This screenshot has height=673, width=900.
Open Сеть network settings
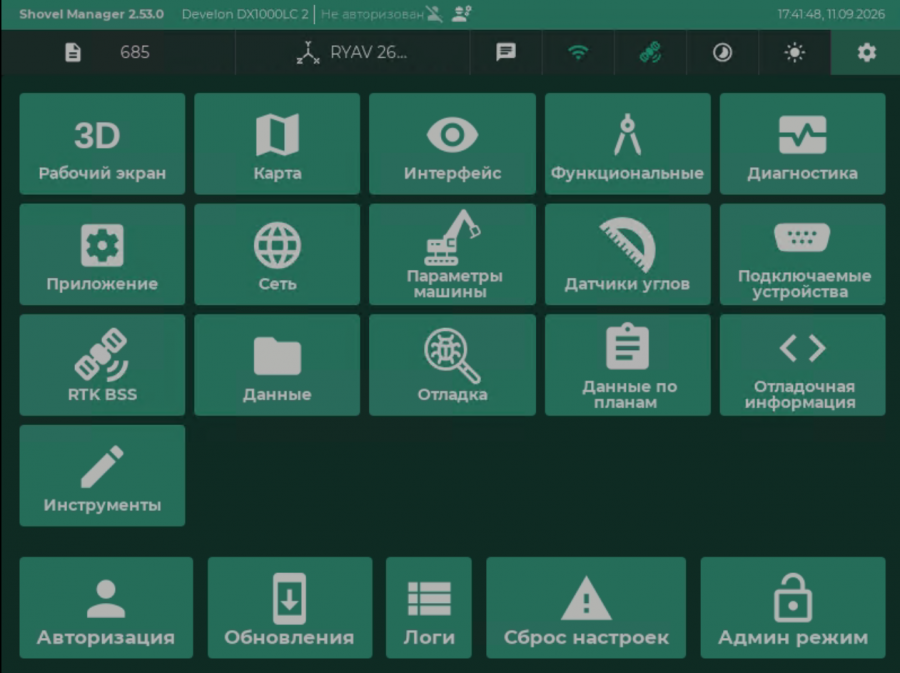pos(277,254)
